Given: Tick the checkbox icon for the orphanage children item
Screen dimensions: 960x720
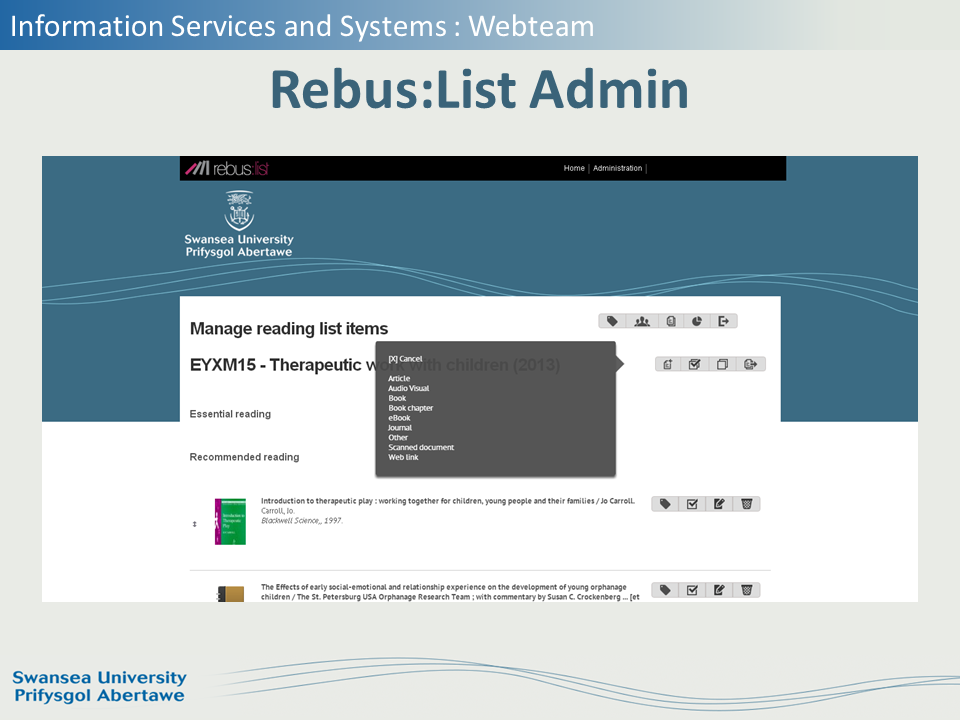Looking at the screenshot, I should point(692,590).
